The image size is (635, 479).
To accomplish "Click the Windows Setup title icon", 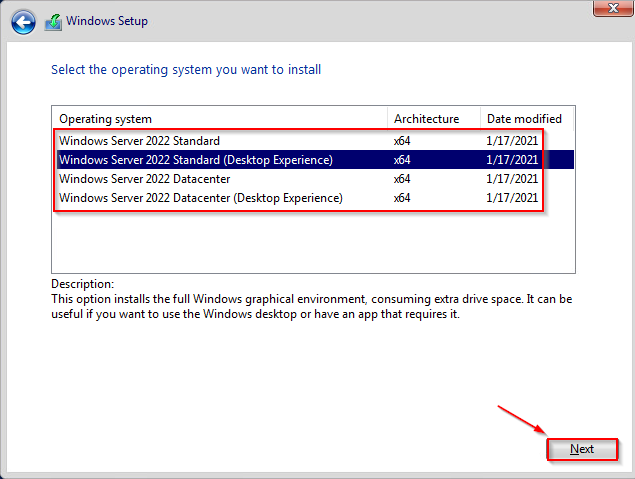I will tap(53, 22).
